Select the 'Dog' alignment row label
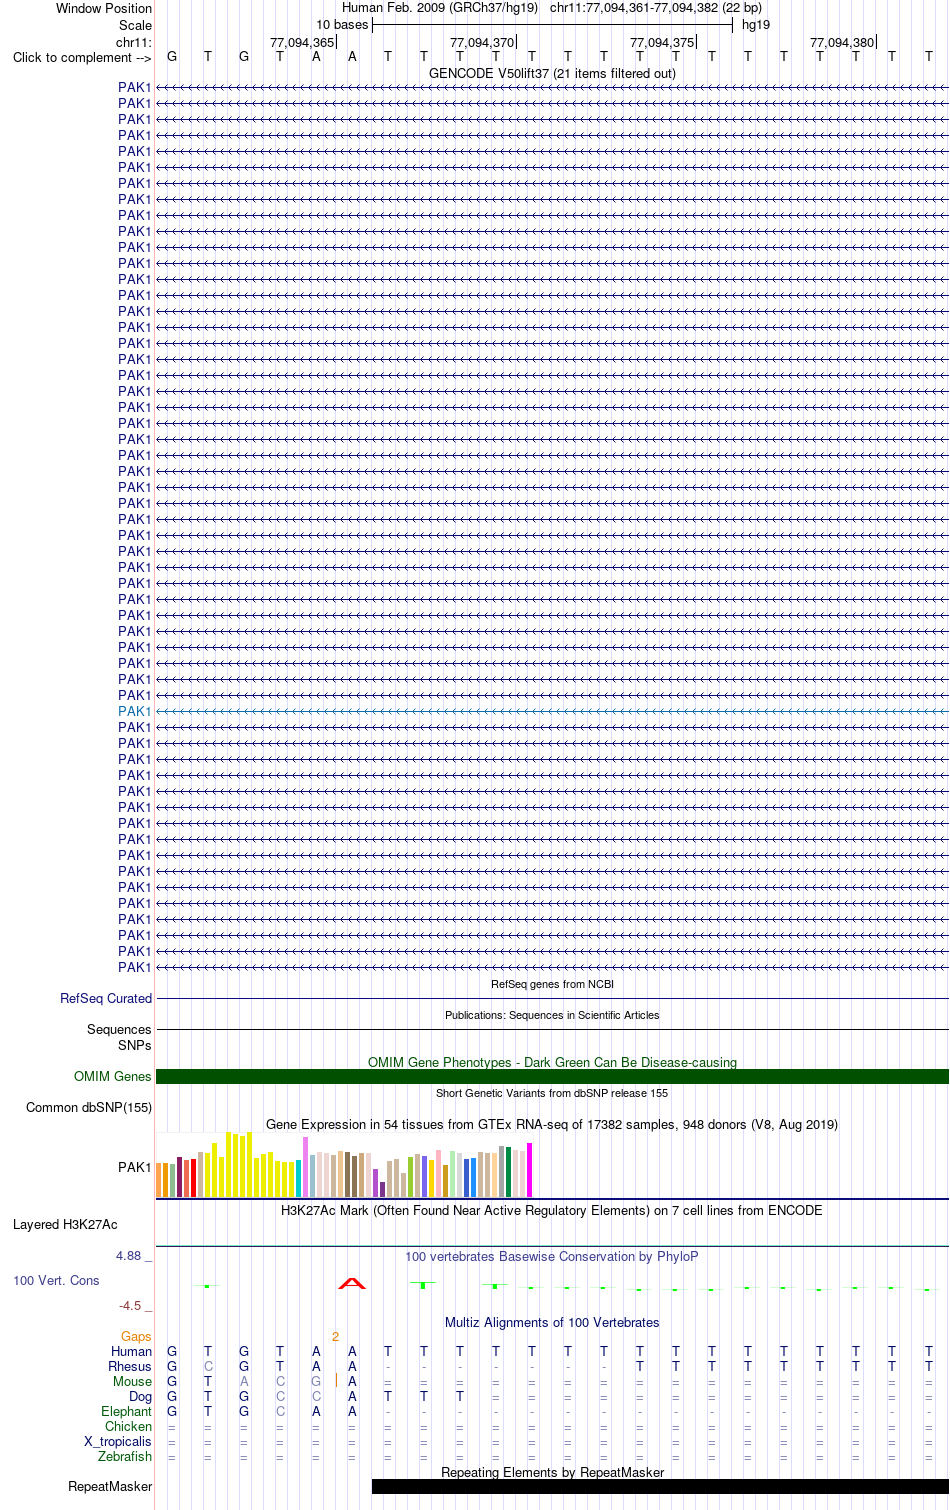The image size is (950, 1510). coord(140,1396)
